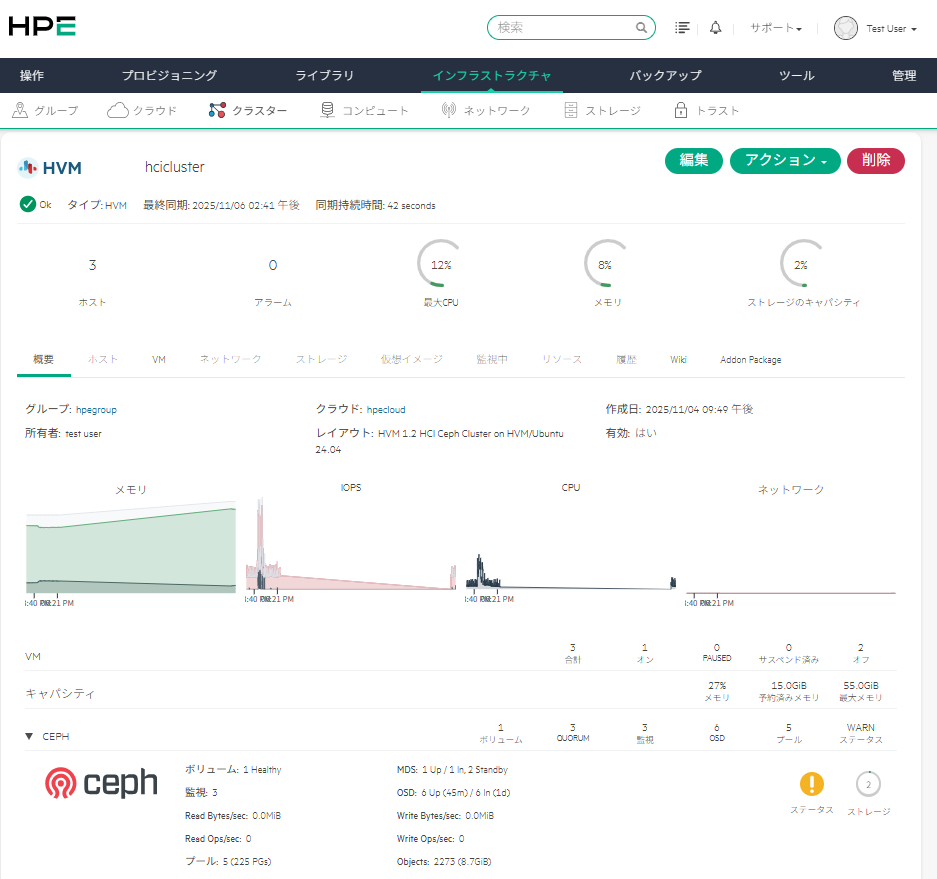This screenshot has height=879, width=937.
Task: Click the トラスト lock icon
Action: click(681, 111)
